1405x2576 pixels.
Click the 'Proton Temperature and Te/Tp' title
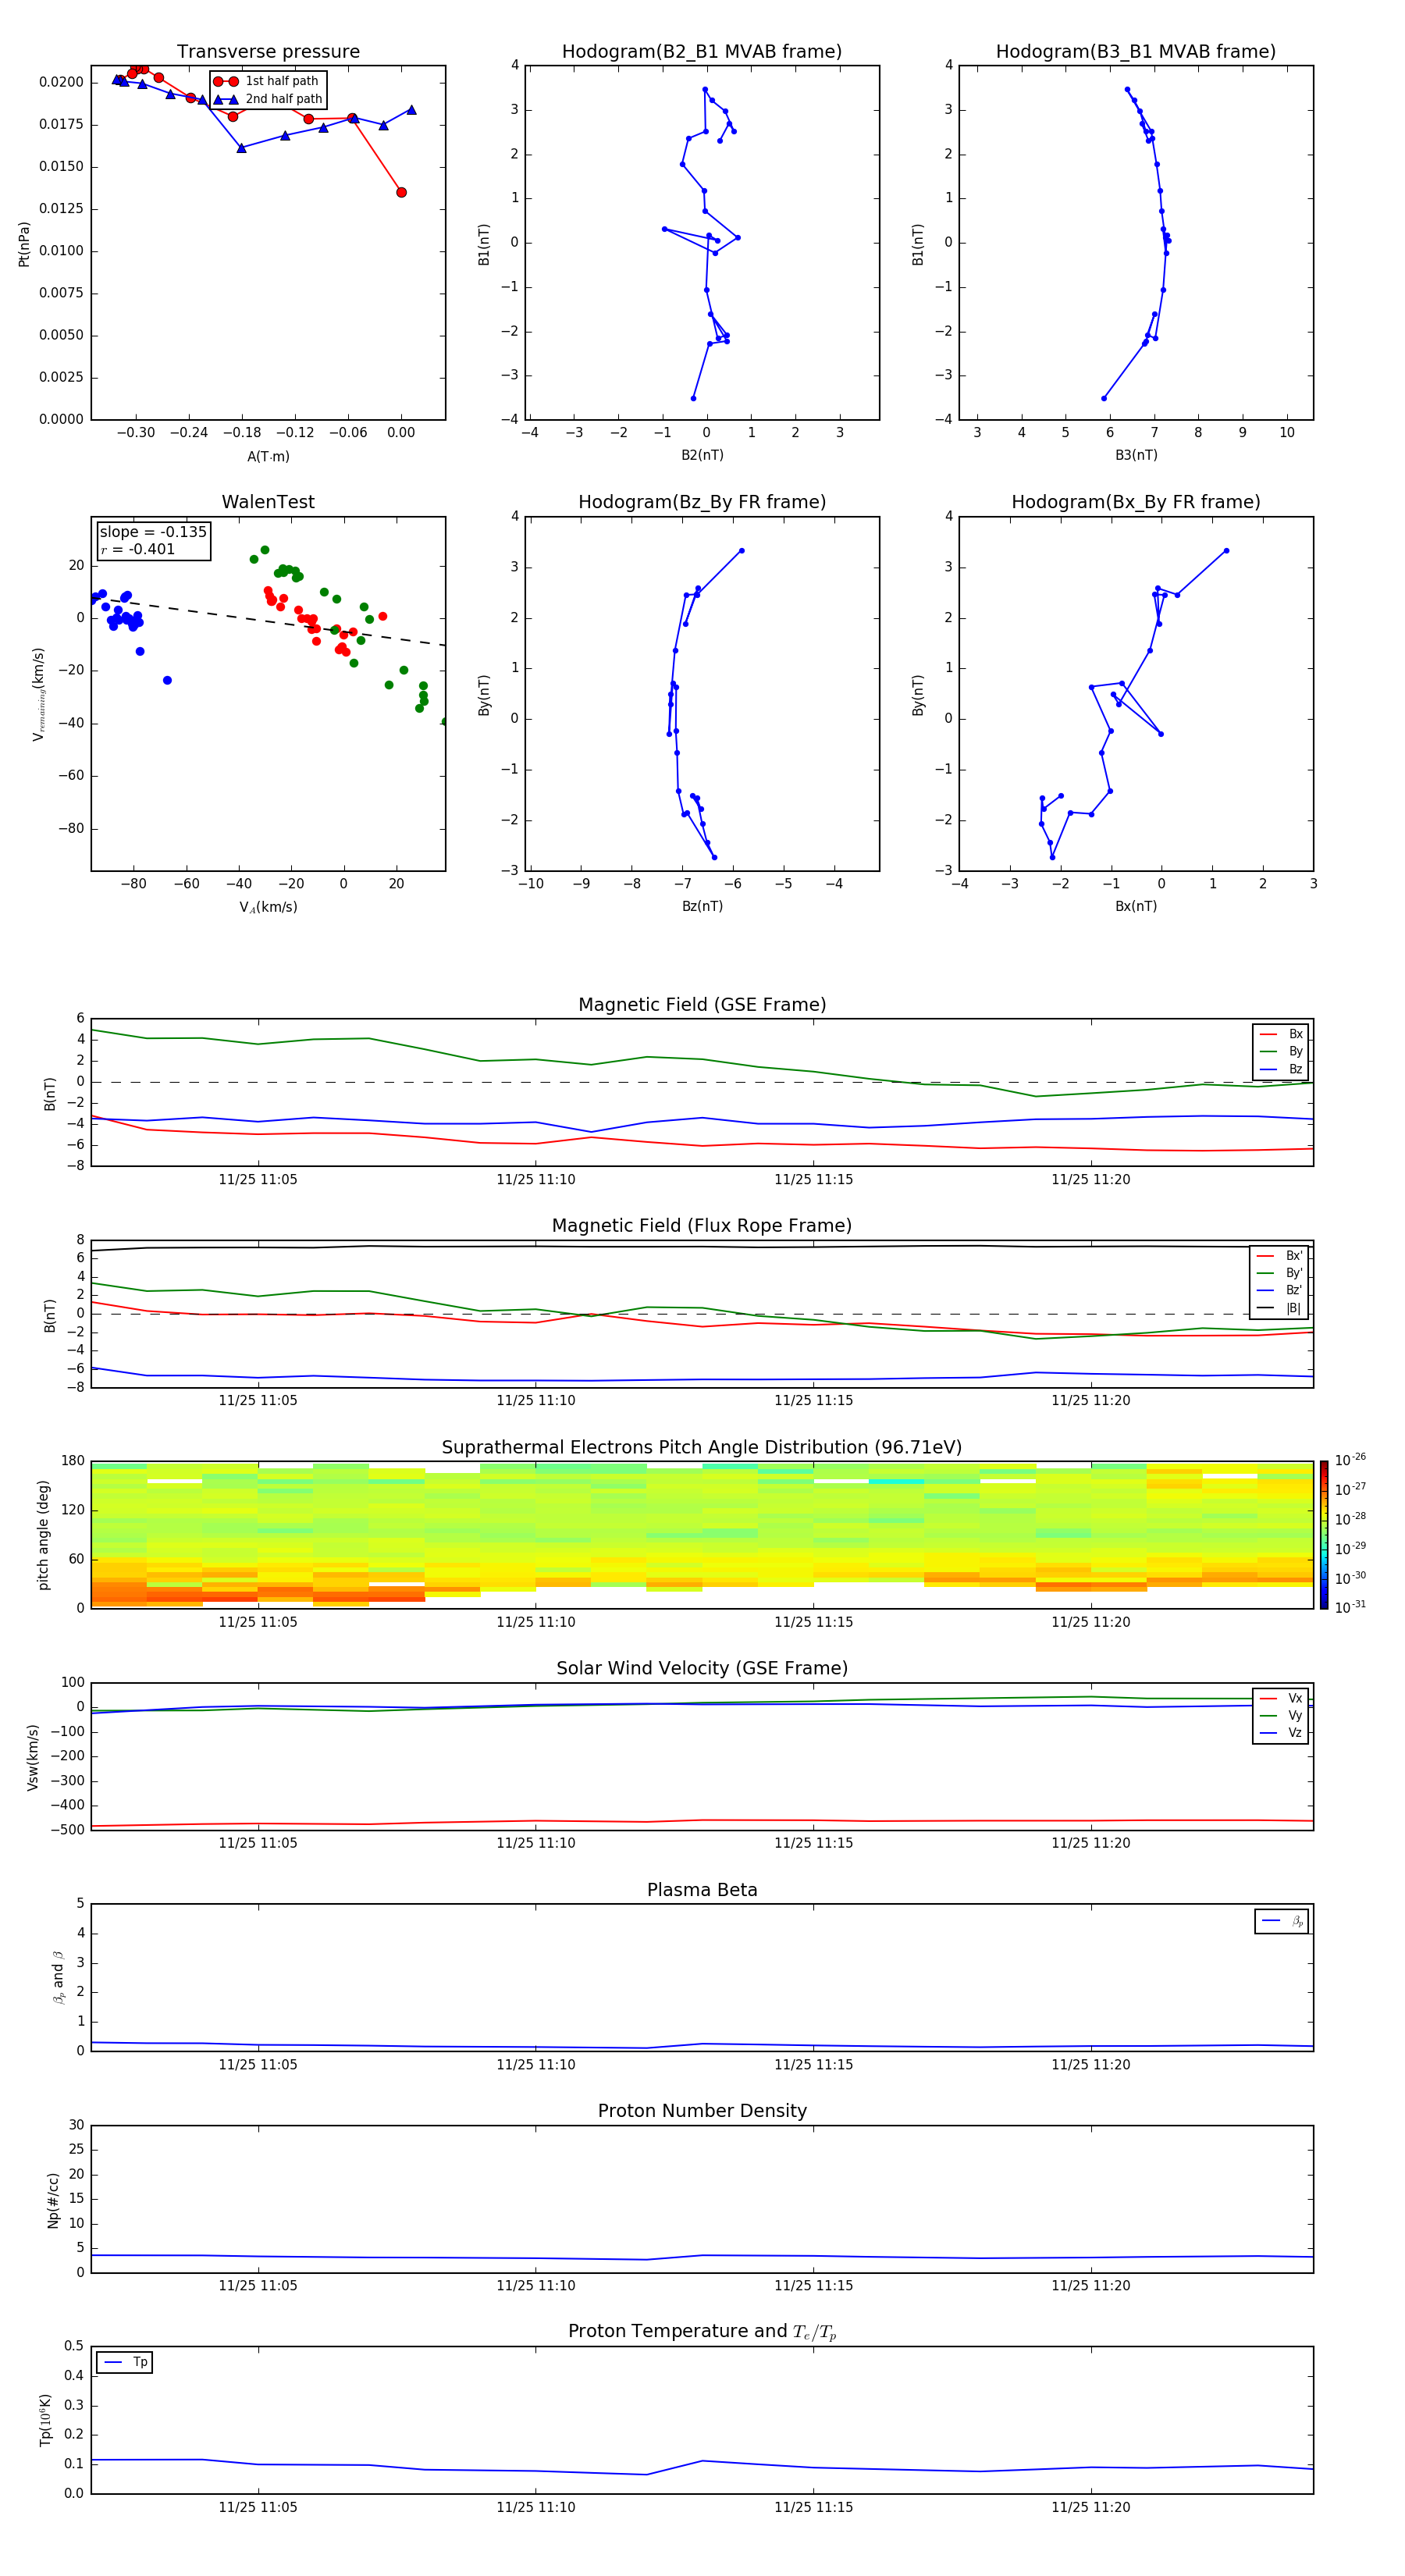point(702,2331)
